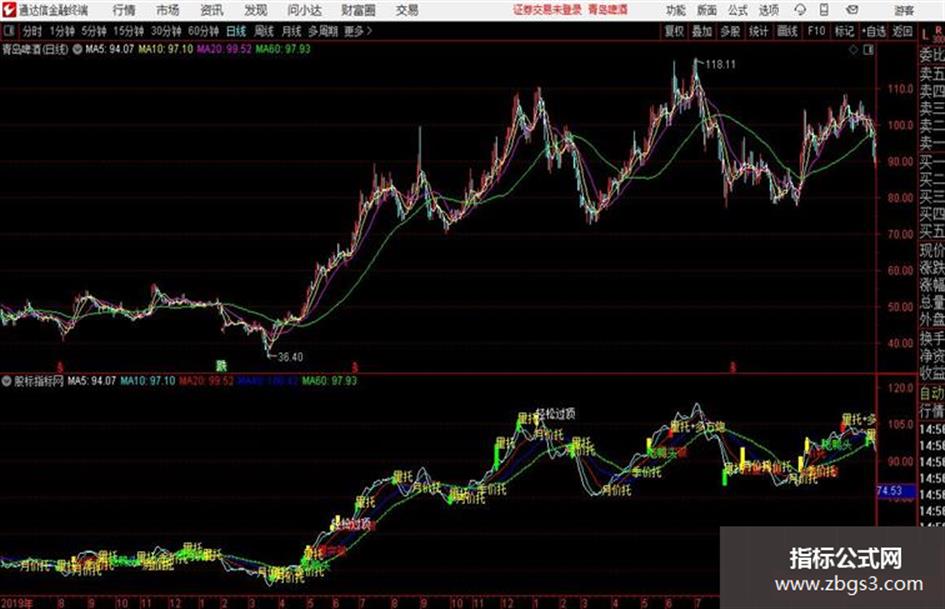945x609 pixels.
Task: Click the 复权 toolbar button
Action: click(x=674, y=31)
